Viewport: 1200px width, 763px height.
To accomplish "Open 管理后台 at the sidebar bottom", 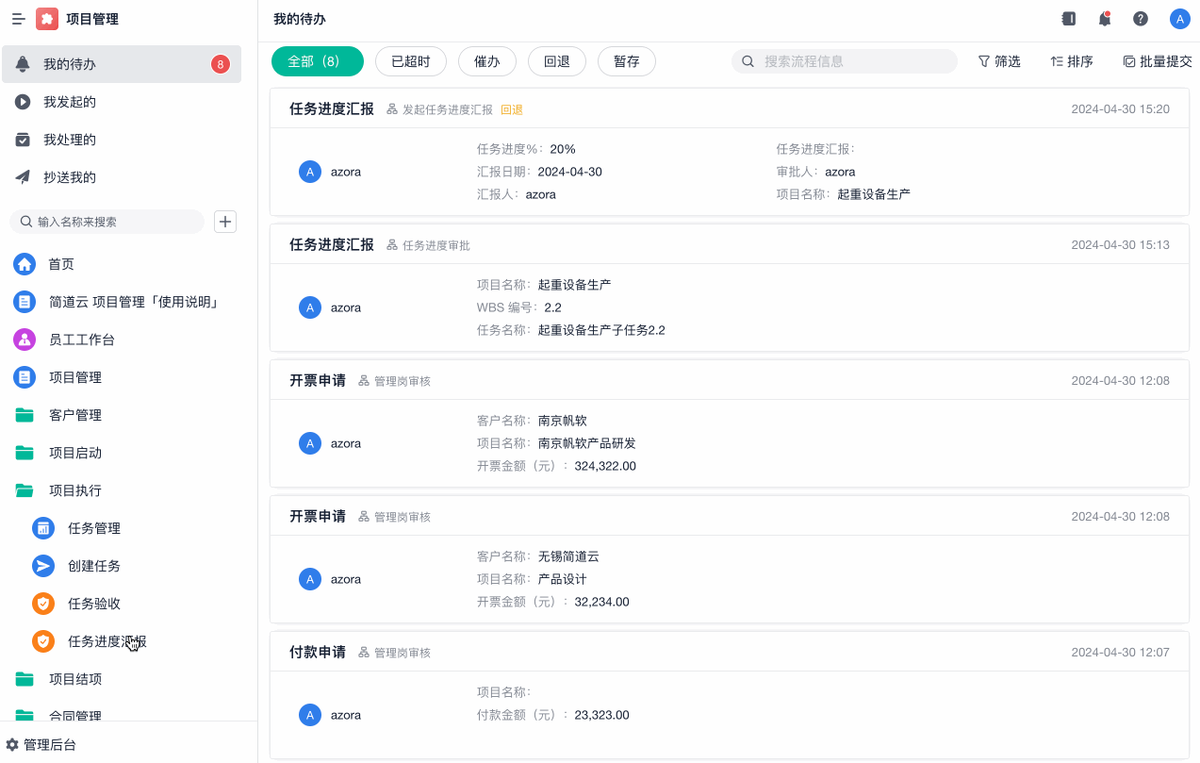I will (49, 745).
